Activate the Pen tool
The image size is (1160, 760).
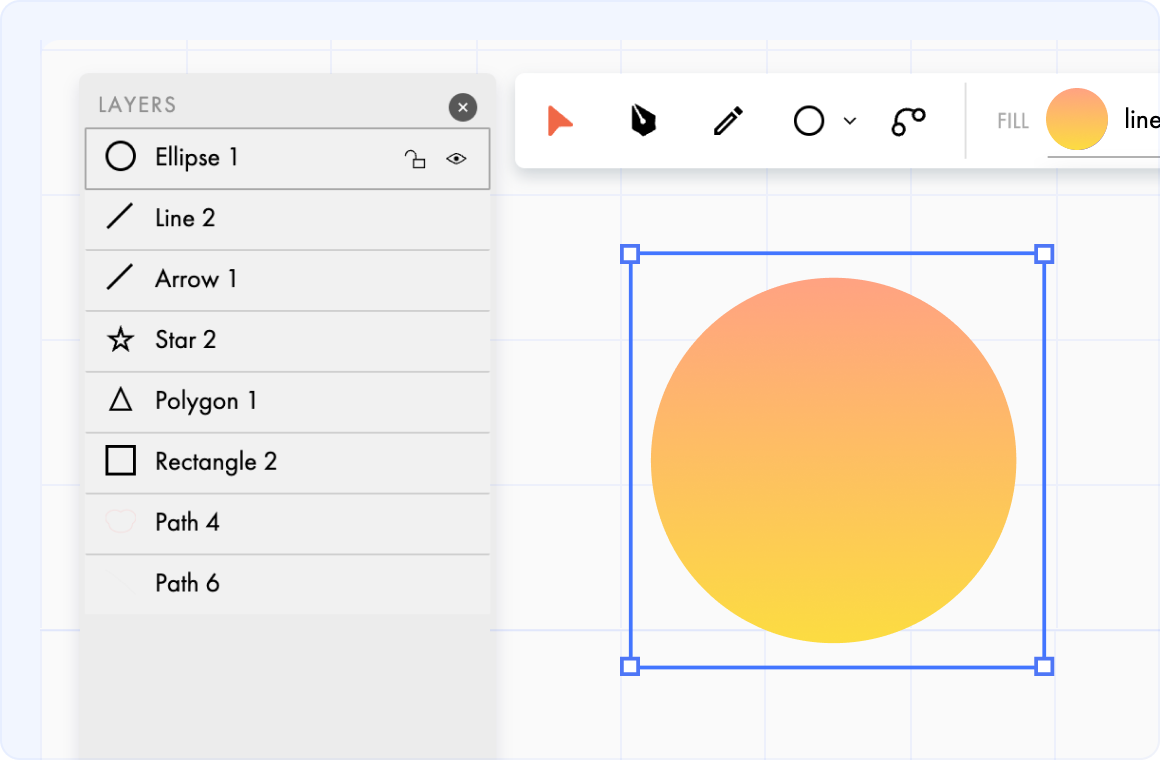tap(643, 120)
